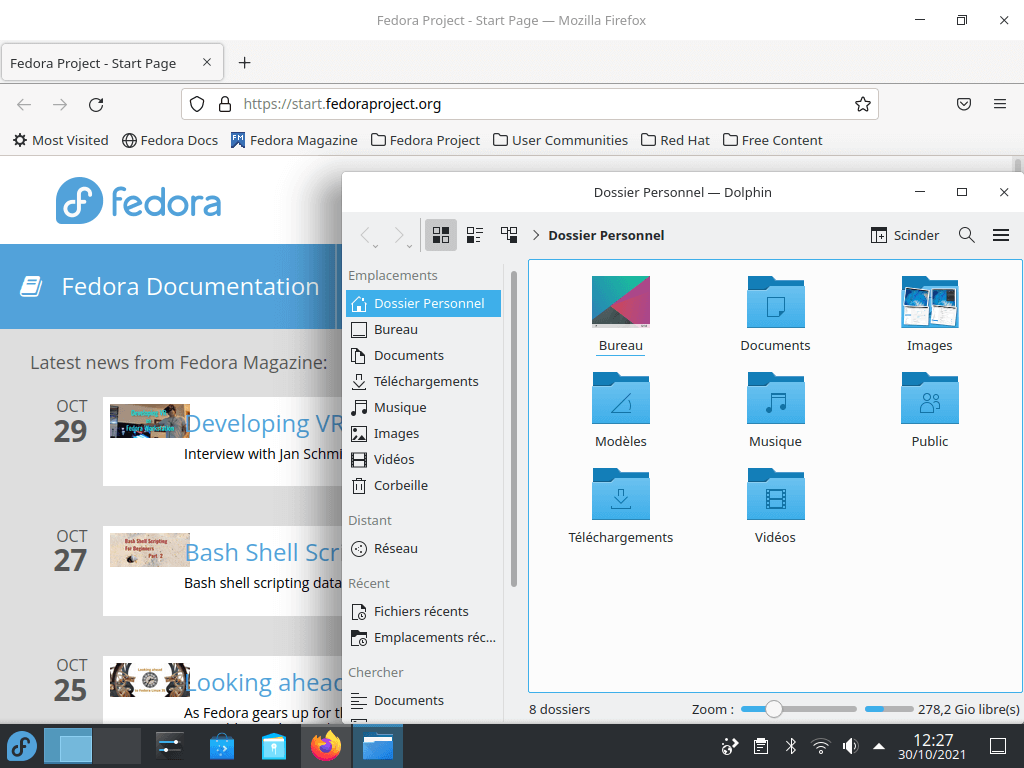Bookmark this page with the star icon
This screenshot has height=768, width=1024.
pyautogui.click(x=863, y=104)
